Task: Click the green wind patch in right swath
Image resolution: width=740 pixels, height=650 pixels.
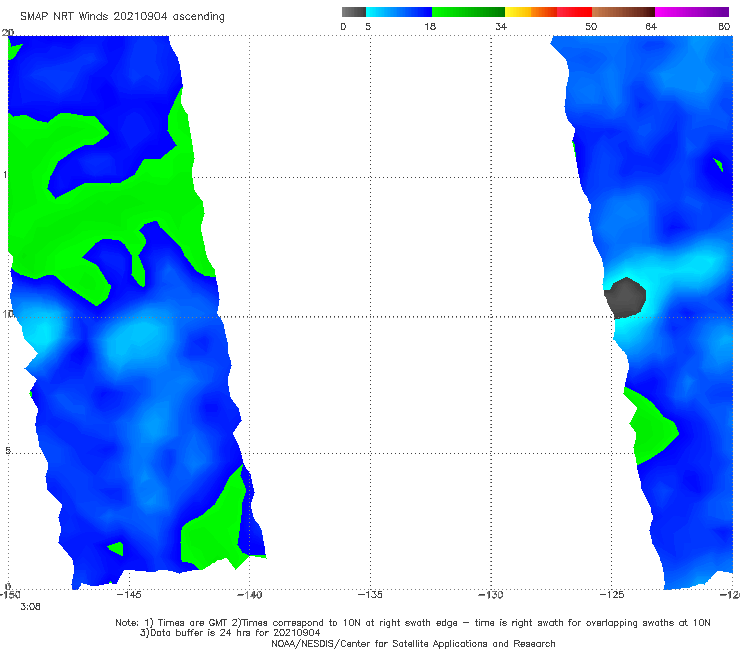Action: (654, 426)
